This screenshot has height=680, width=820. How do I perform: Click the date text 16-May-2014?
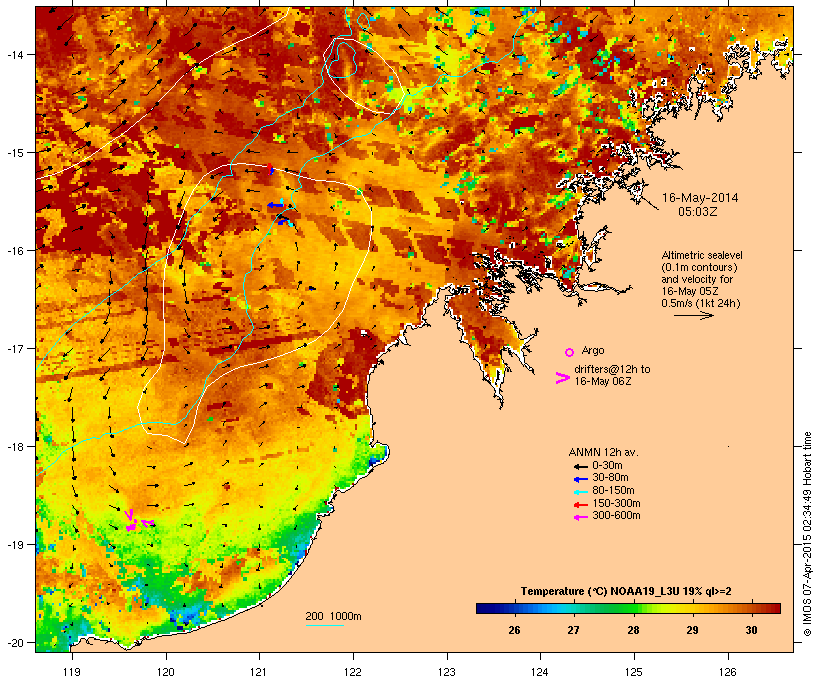700,198
